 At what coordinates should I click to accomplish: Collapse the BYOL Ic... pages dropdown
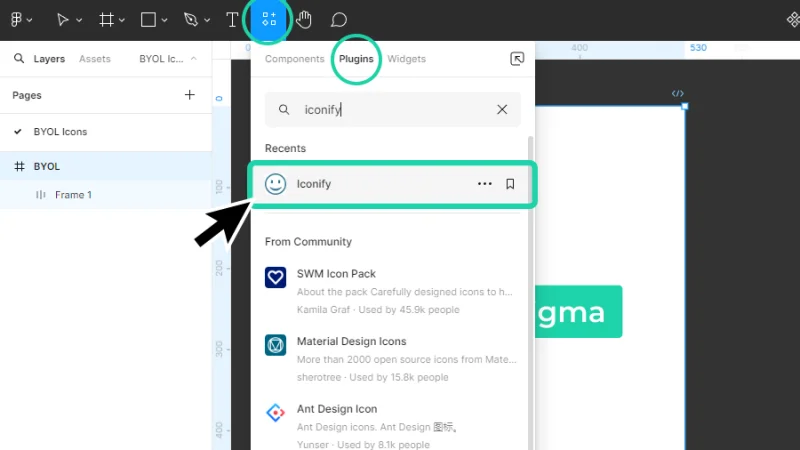(x=194, y=59)
